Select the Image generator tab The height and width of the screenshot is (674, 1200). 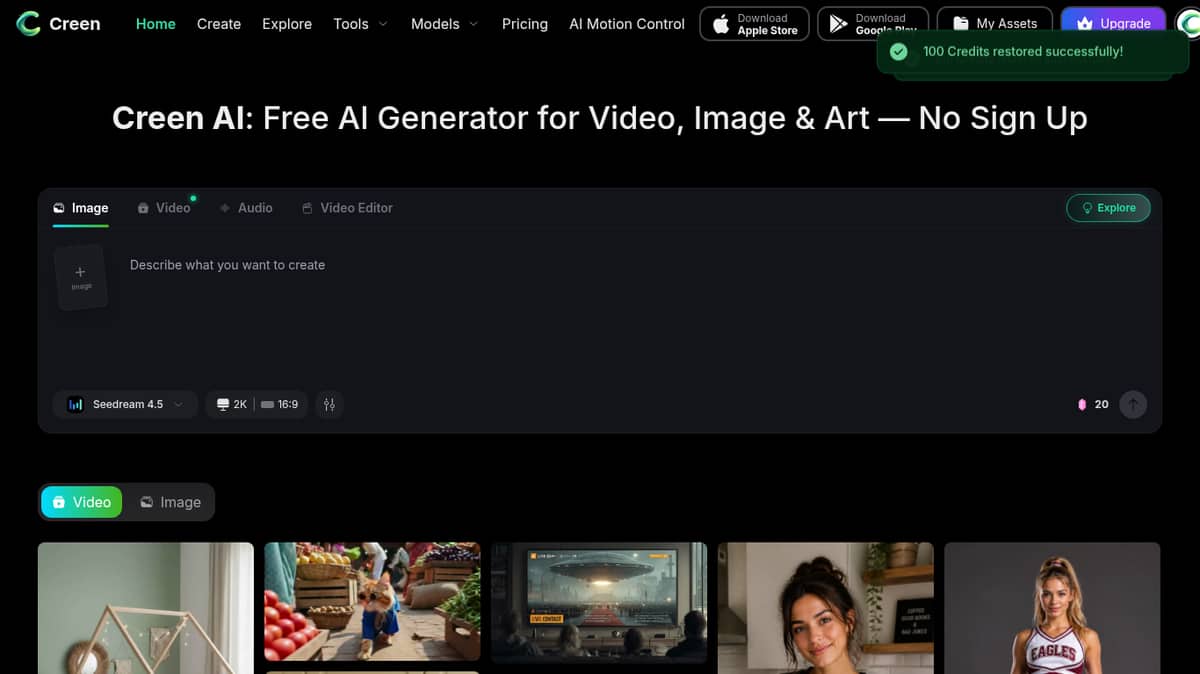point(81,208)
